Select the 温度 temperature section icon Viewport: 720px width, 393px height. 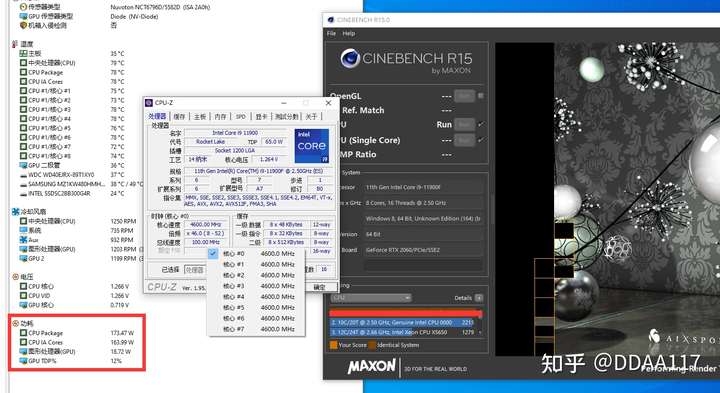15,44
